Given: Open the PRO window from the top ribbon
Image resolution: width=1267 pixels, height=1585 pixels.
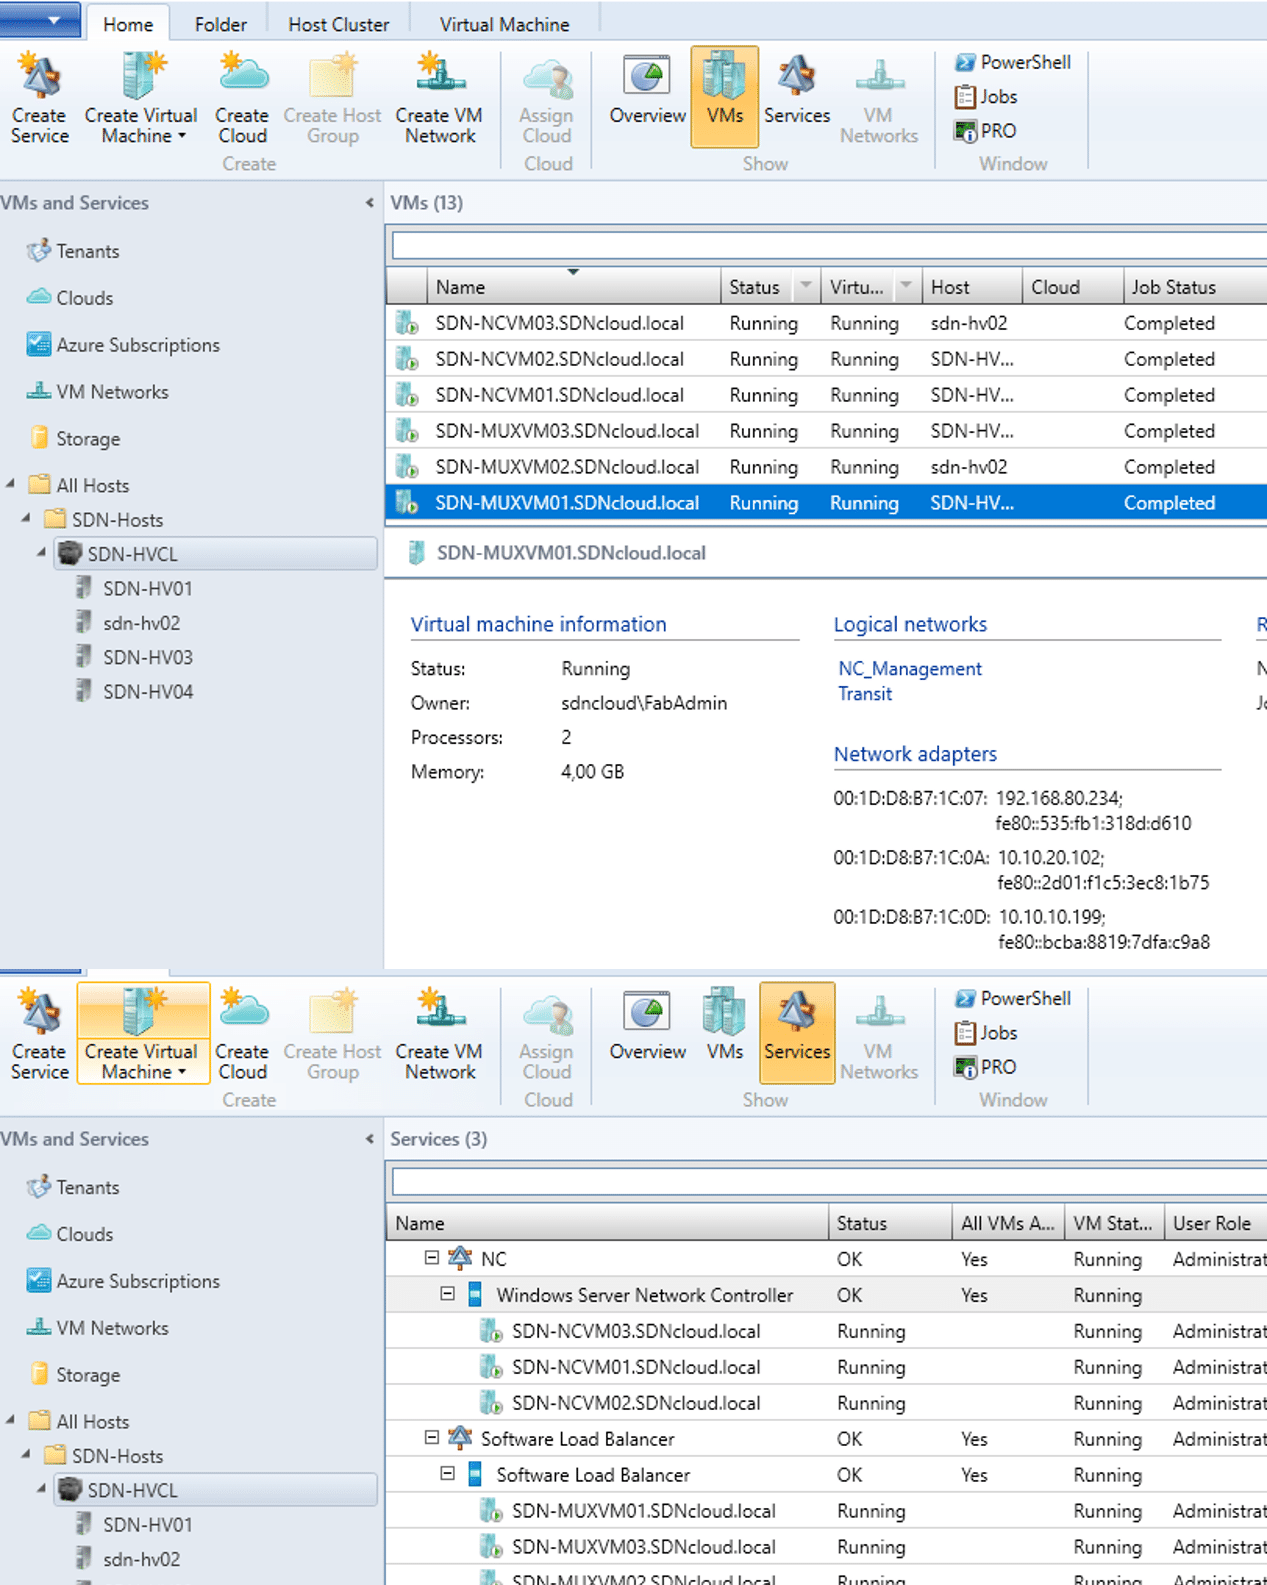Looking at the screenshot, I should point(985,131).
